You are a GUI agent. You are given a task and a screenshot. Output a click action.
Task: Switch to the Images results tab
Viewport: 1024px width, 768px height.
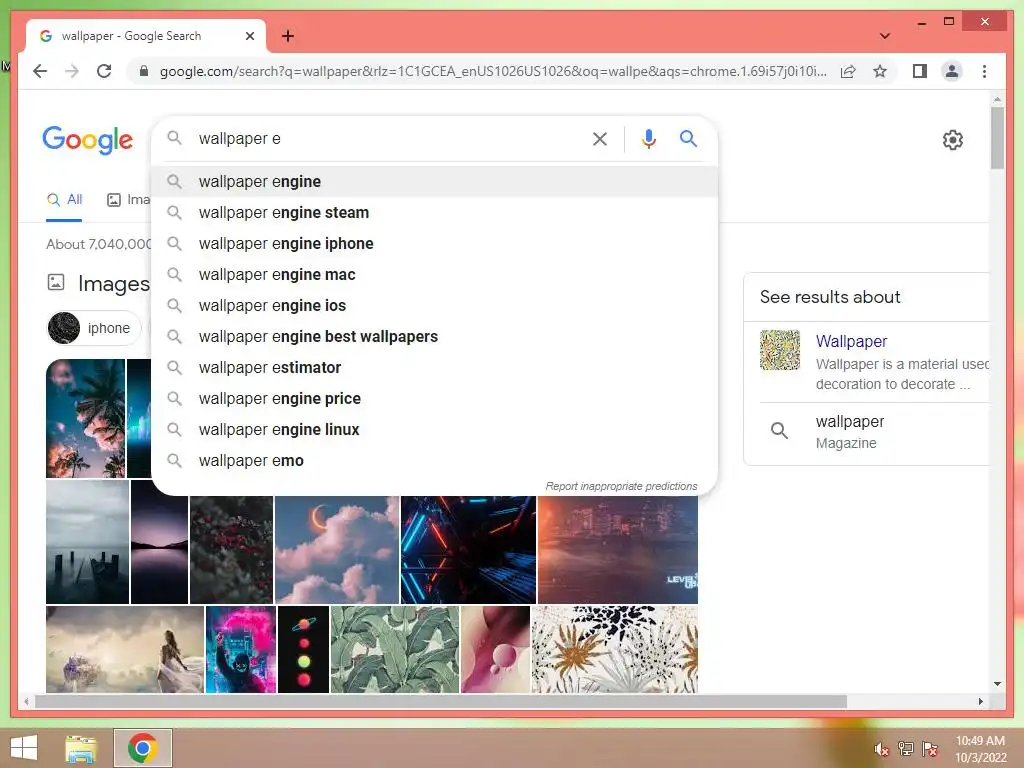point(129,199)
